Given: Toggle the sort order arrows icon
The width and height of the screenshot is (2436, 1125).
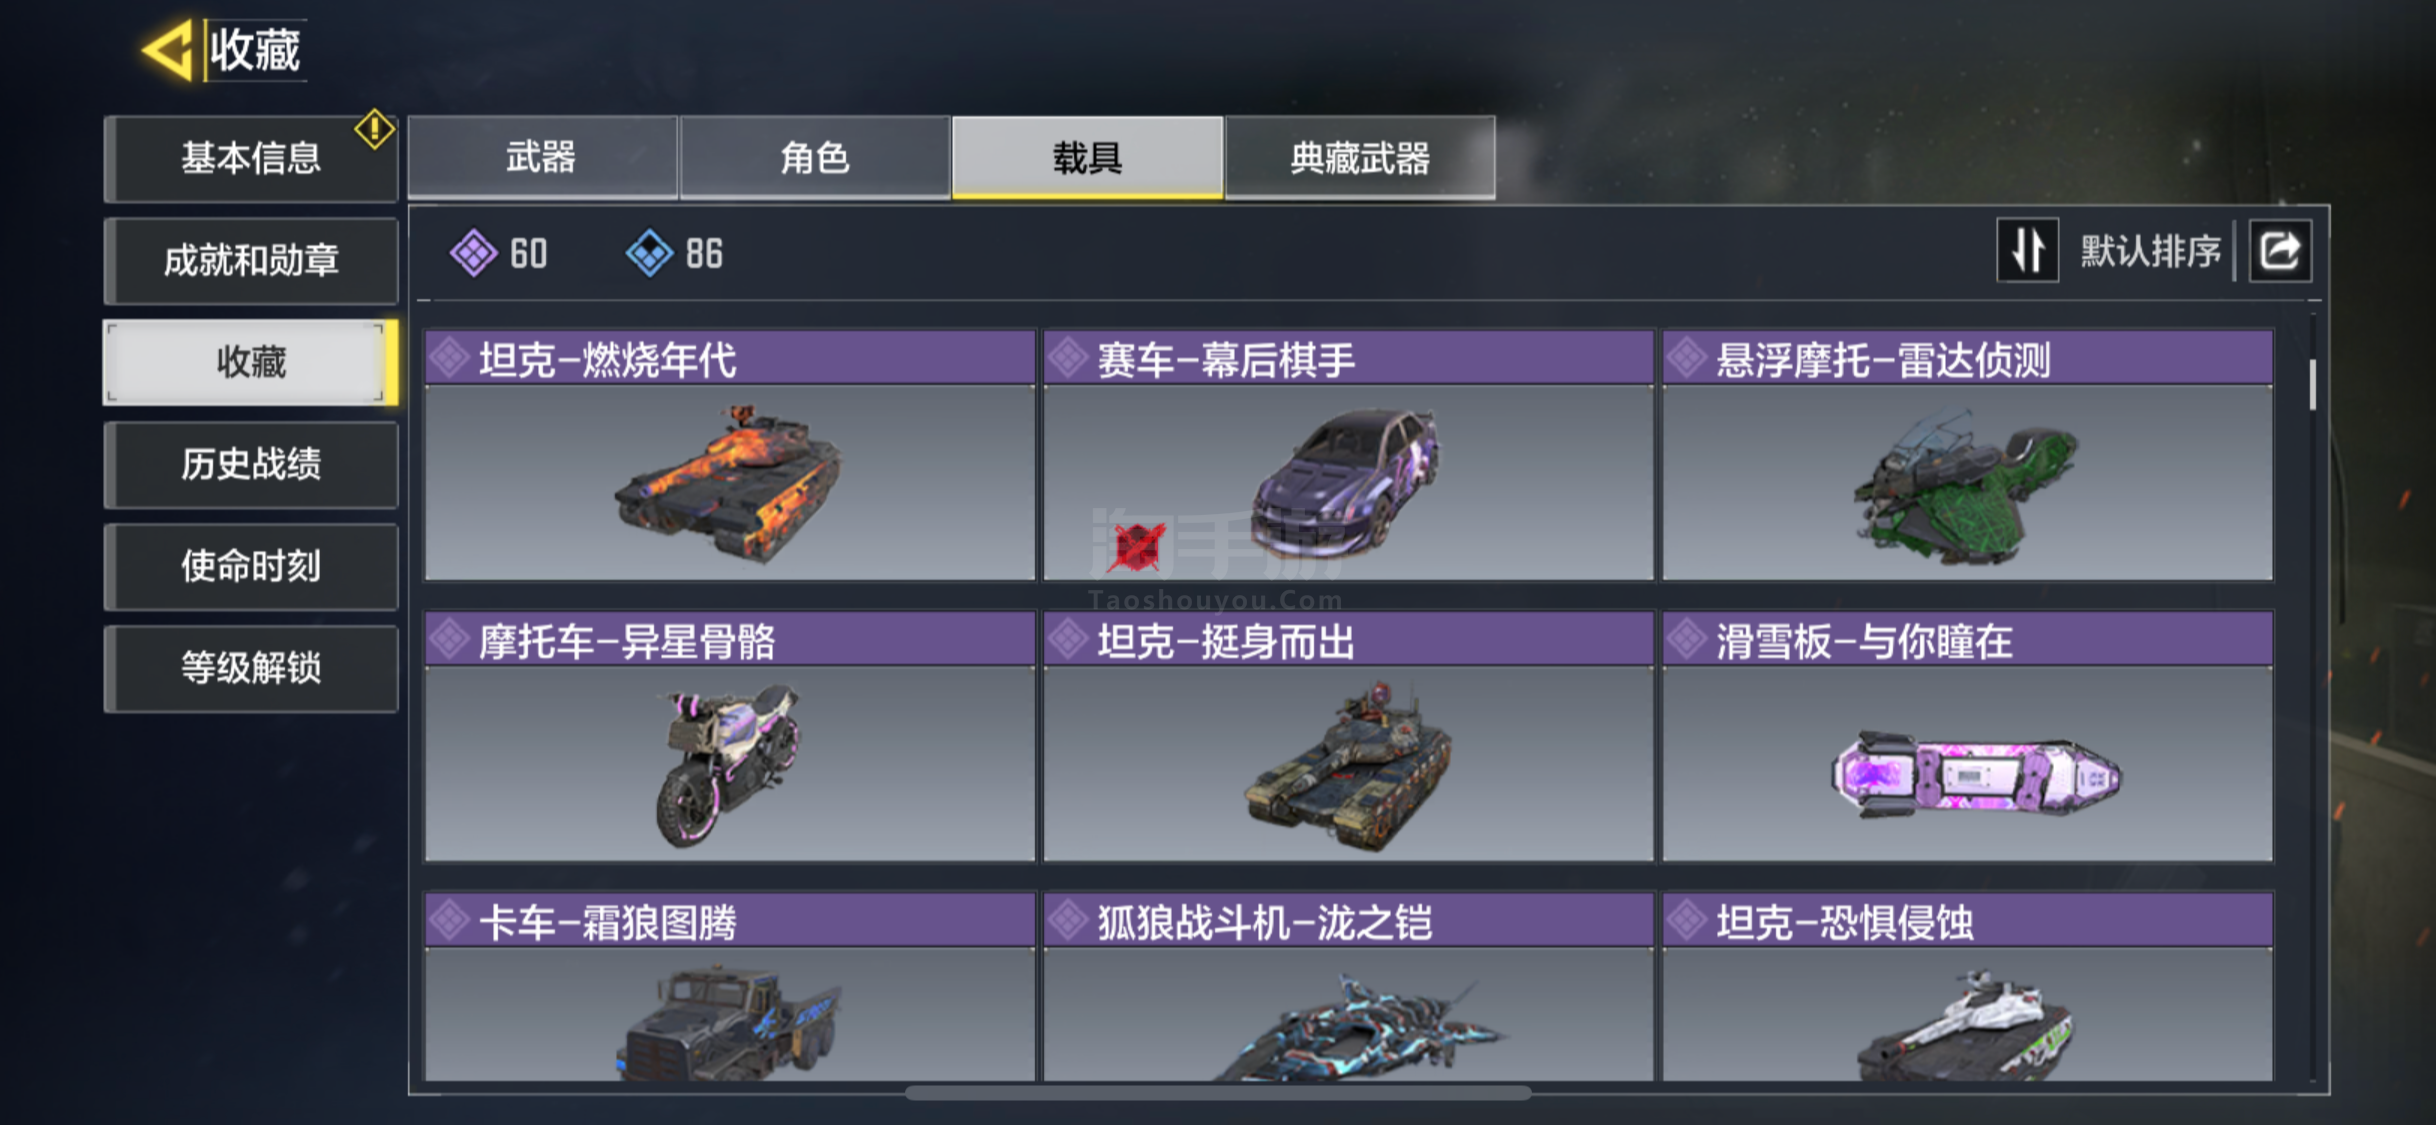Looking at the screenshot, I should (2027, 250).
